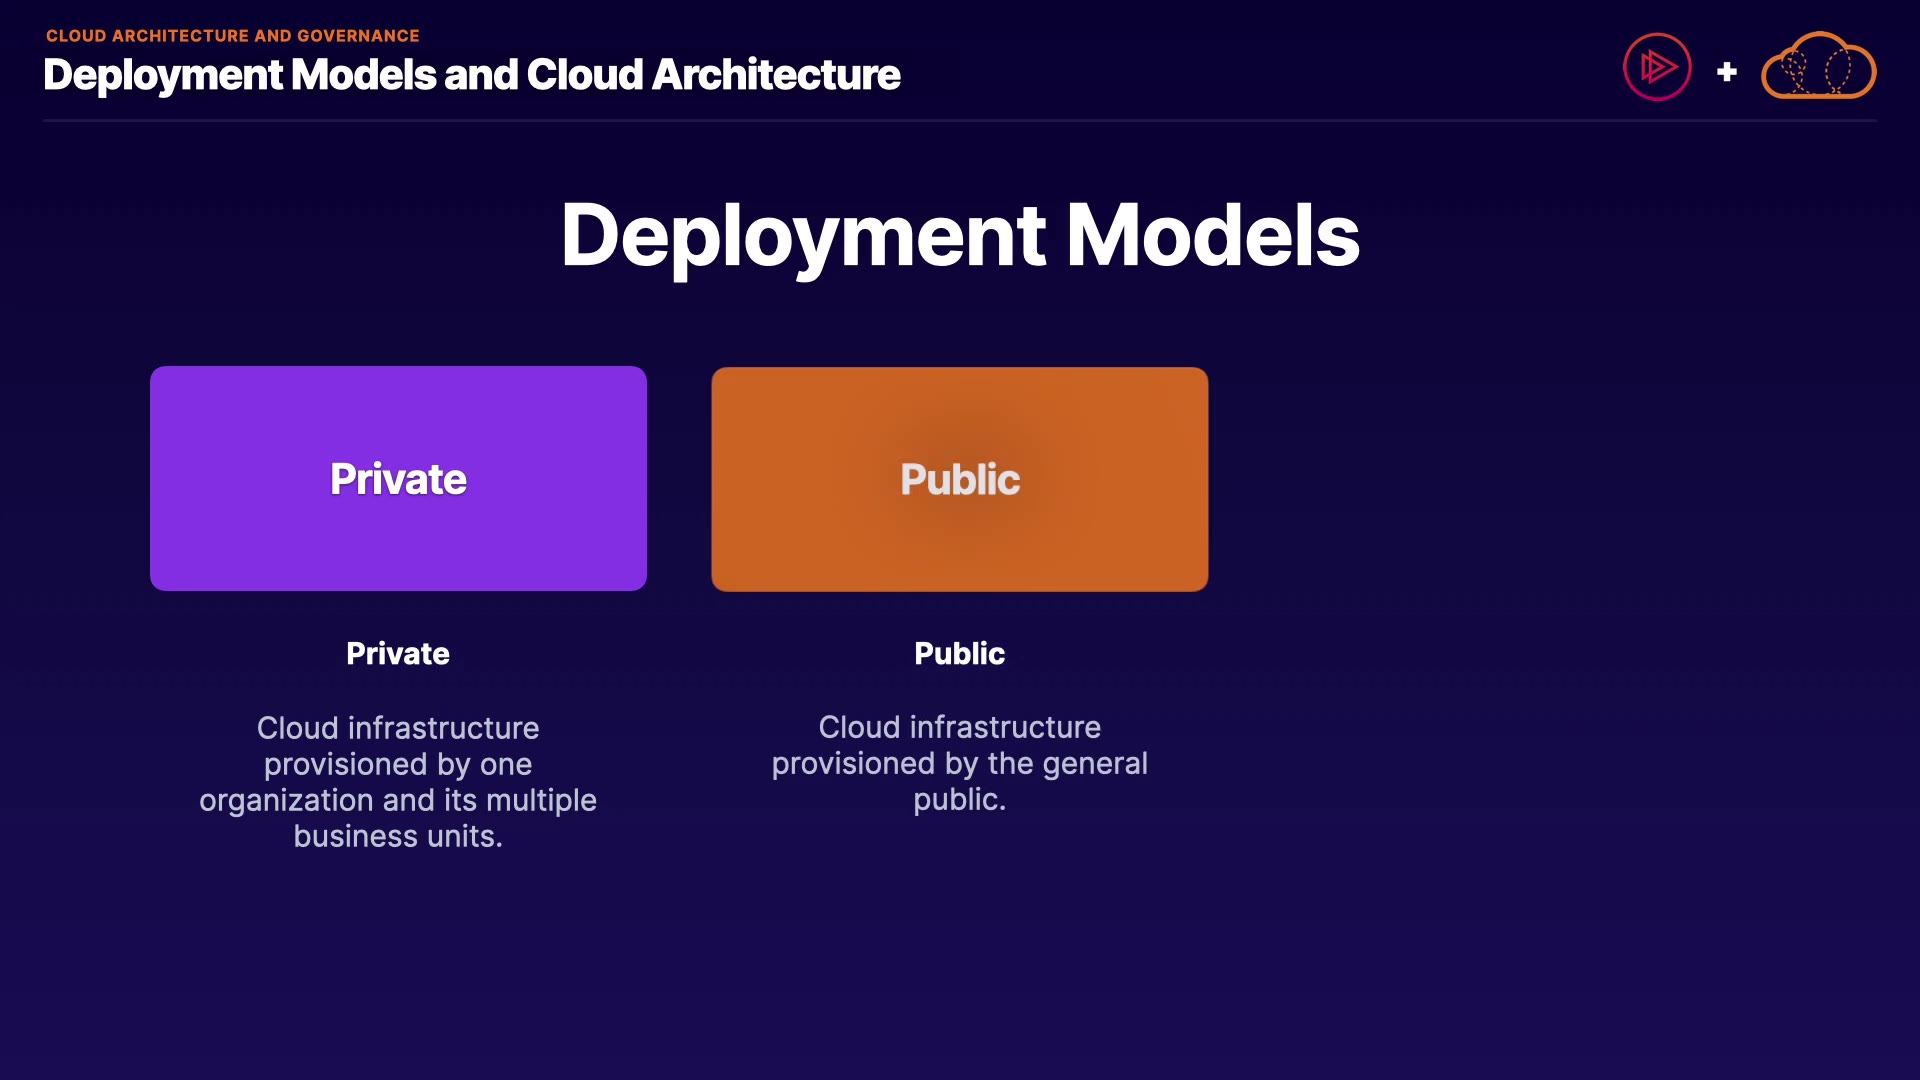This screenshot has width=1920, height=1080.
Task: Click 'Cloud infrastructure' line under Public heading
Action: point(959,727)
